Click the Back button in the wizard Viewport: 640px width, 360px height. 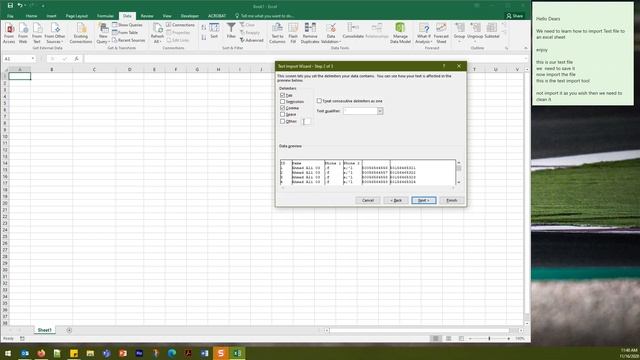pos(396,200)
